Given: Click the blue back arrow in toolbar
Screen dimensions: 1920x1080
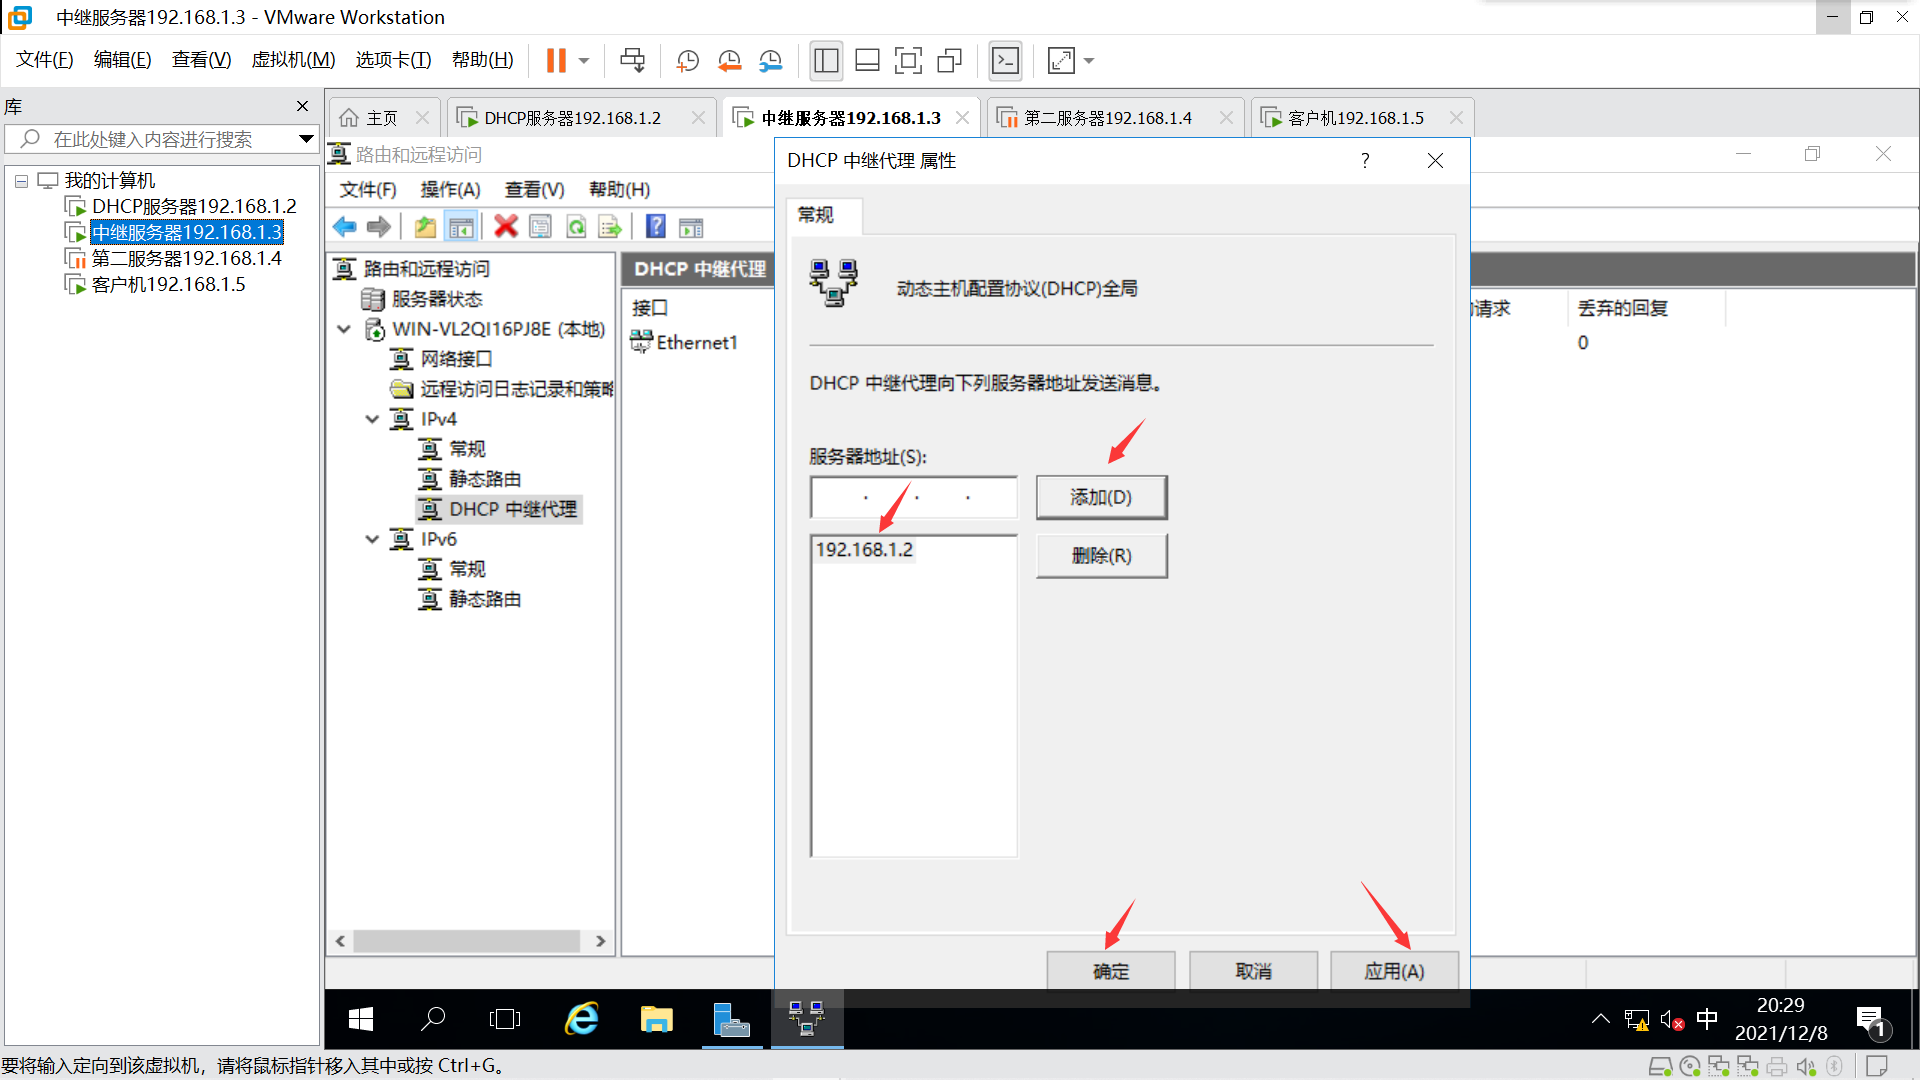Looking at the screenshot, I should (345, 227).
